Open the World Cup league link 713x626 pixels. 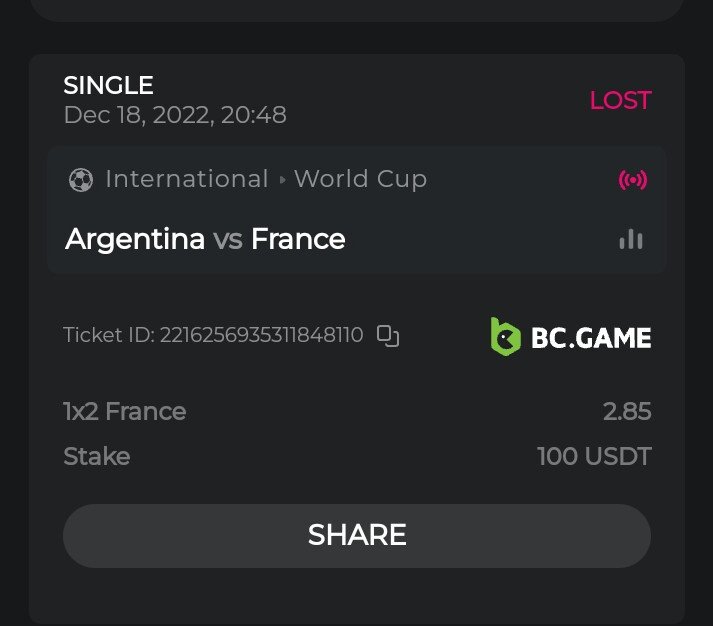tap(360, 179)
